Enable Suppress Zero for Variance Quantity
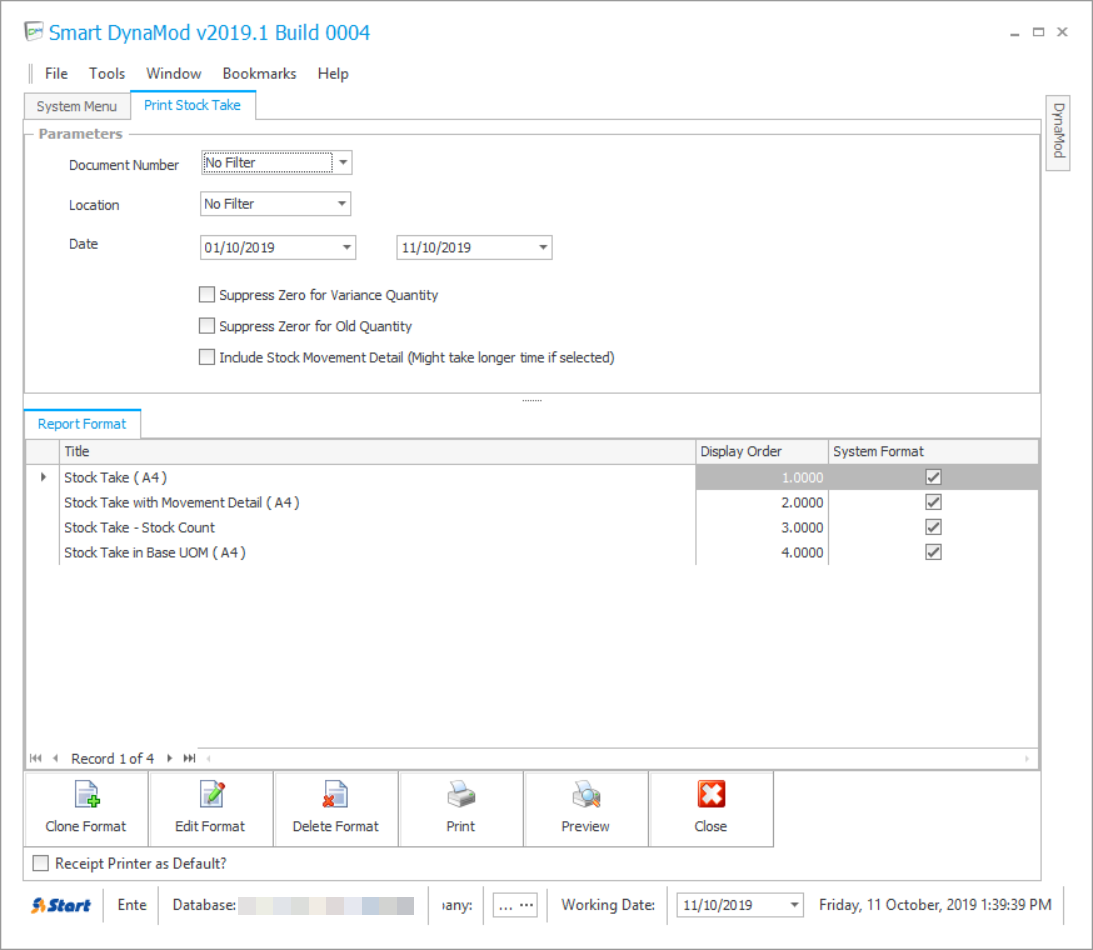1093x950 pixels. [206, 295]
